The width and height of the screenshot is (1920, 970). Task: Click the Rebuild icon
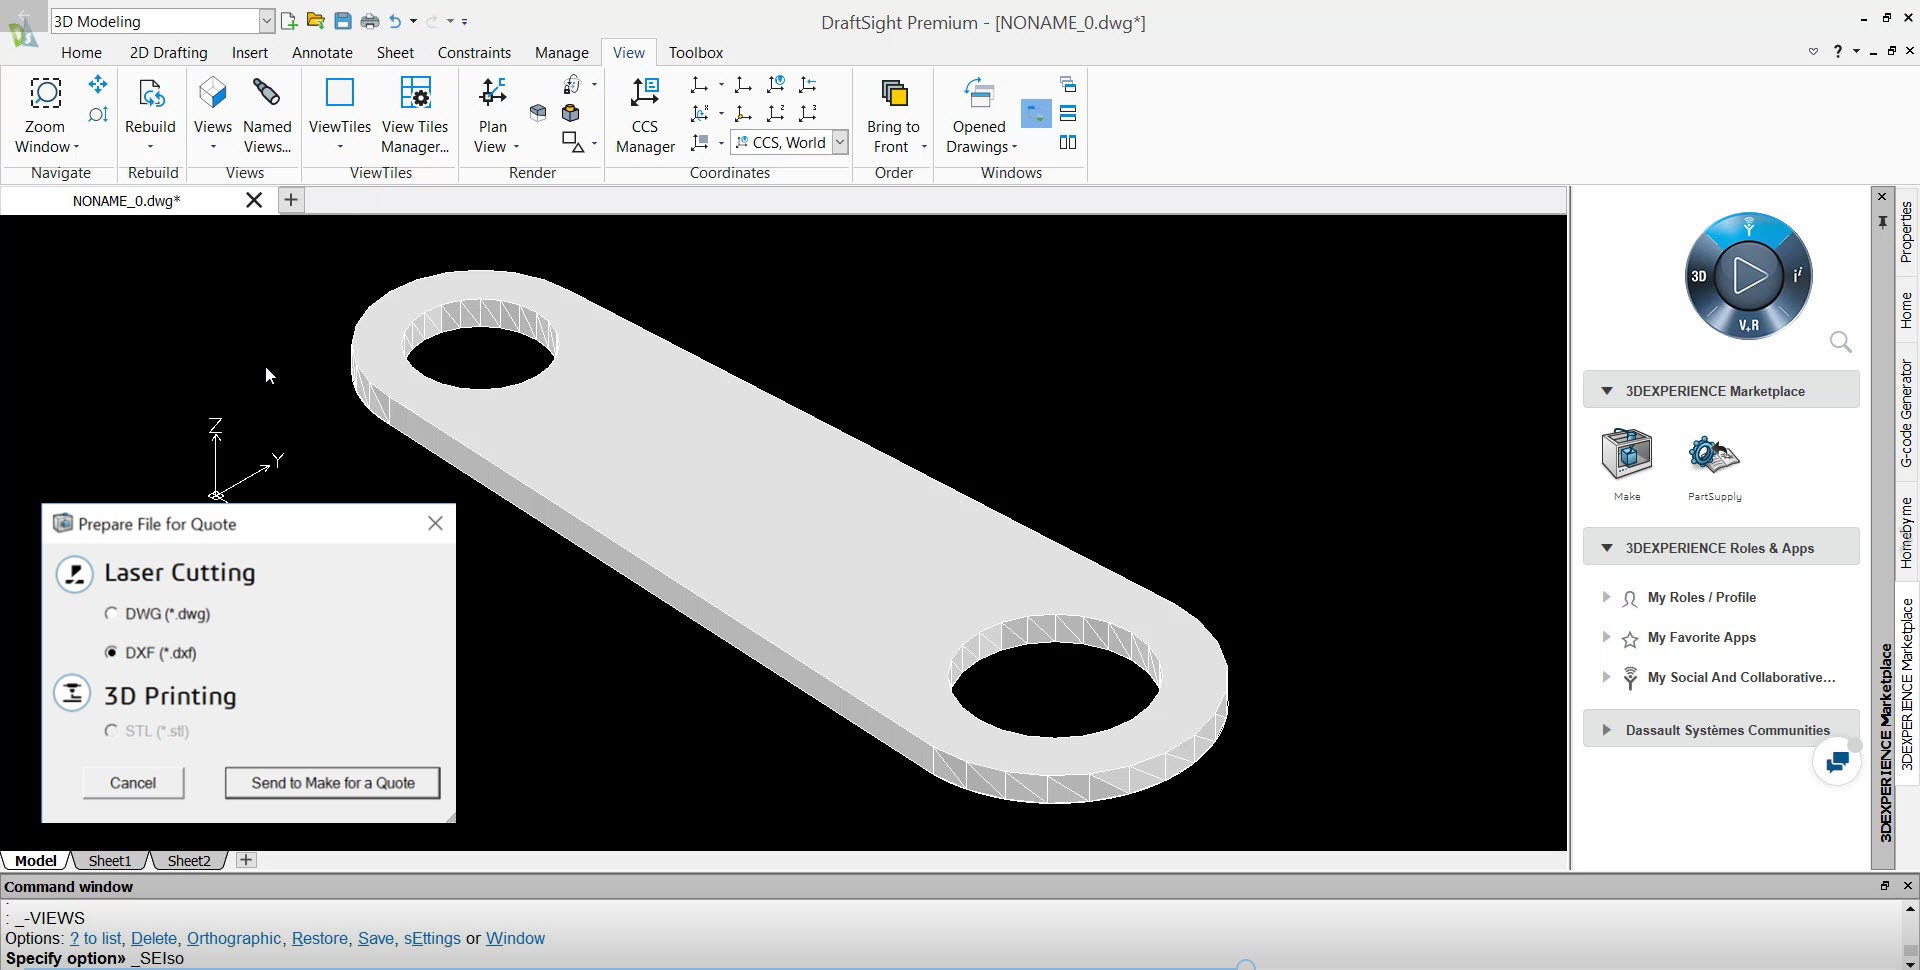150,93
